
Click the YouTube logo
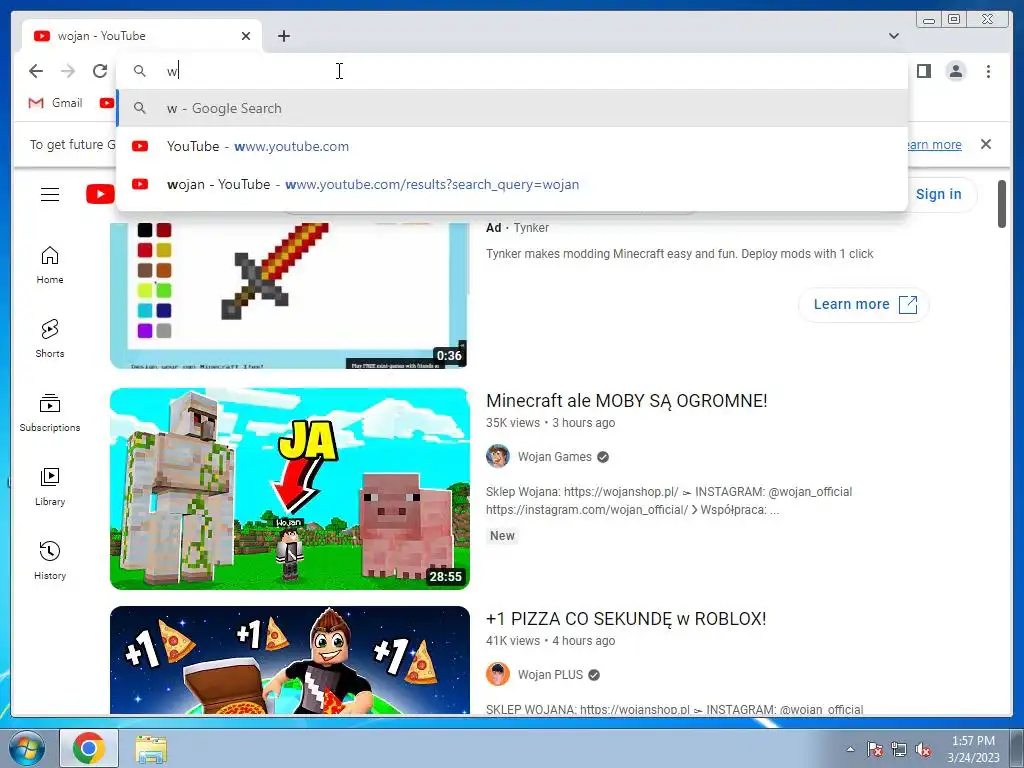[101, 195]
